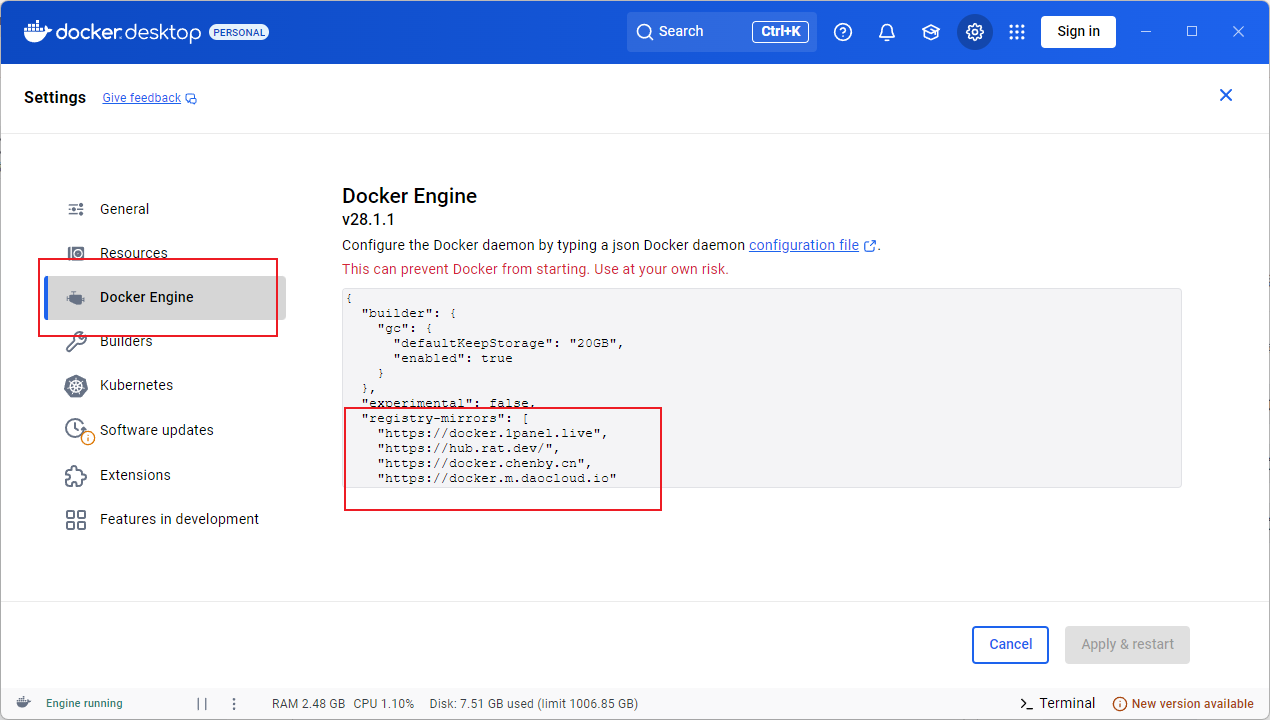The image size is (1270, 720).
Task: Click the Search field in header
Action: (x=722, y=32)
